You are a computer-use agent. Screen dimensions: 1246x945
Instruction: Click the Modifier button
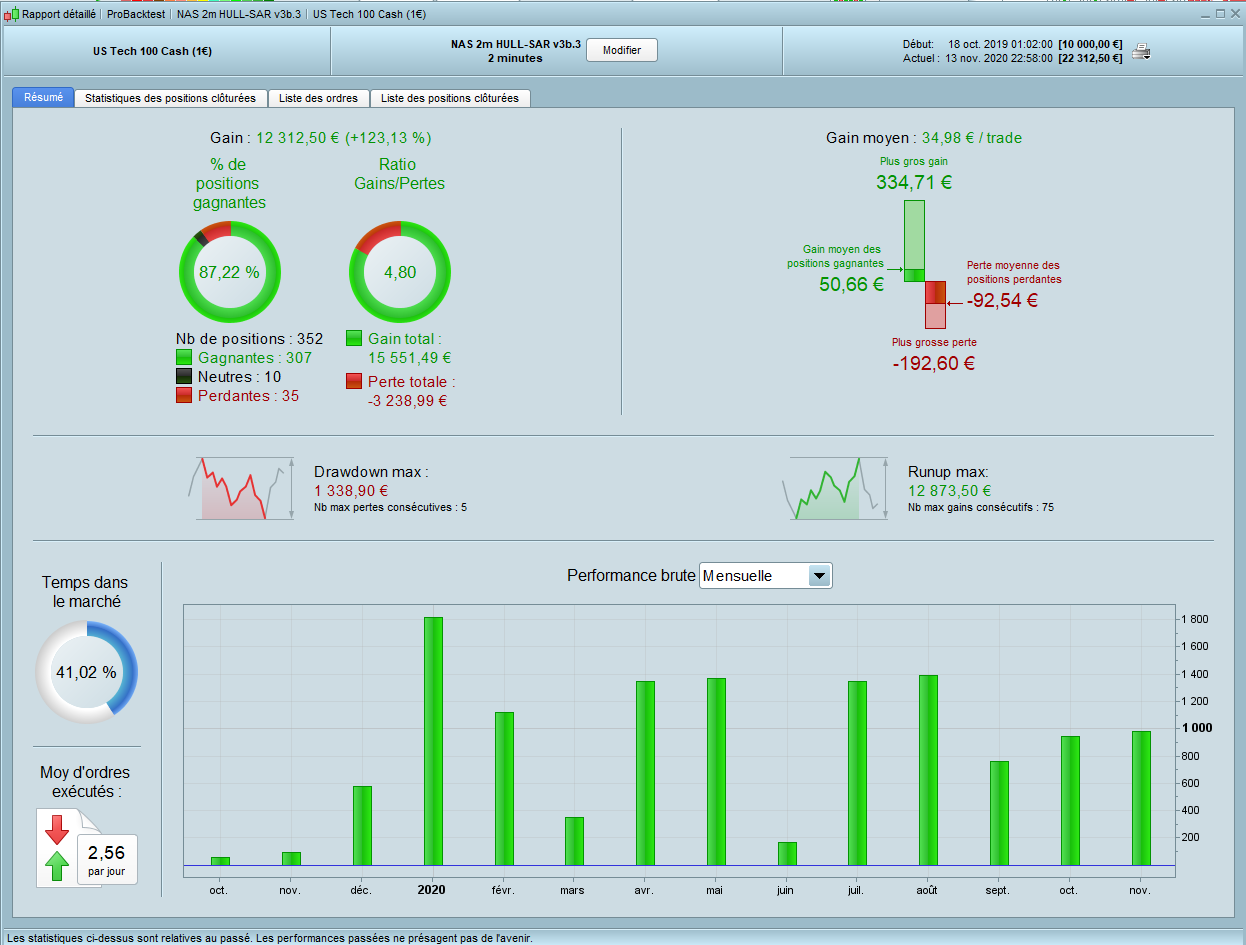pyautogui.click(x=621, y=50)
